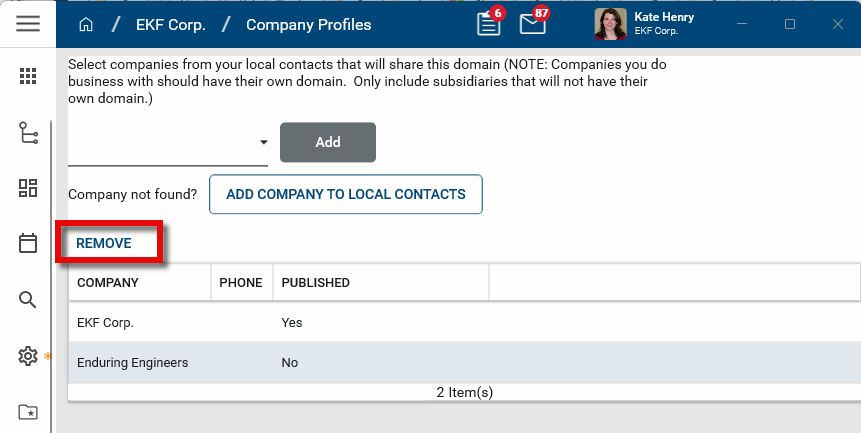Expand the company selection dropdown arrow

tap(264, 143)
